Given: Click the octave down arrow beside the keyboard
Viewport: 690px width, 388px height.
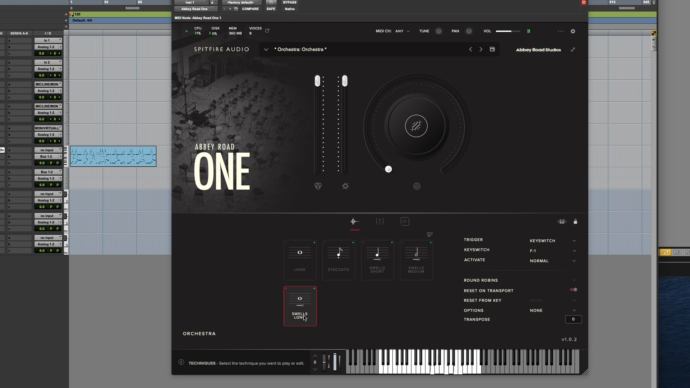Looking at the screenshot, I should [315, 369].
